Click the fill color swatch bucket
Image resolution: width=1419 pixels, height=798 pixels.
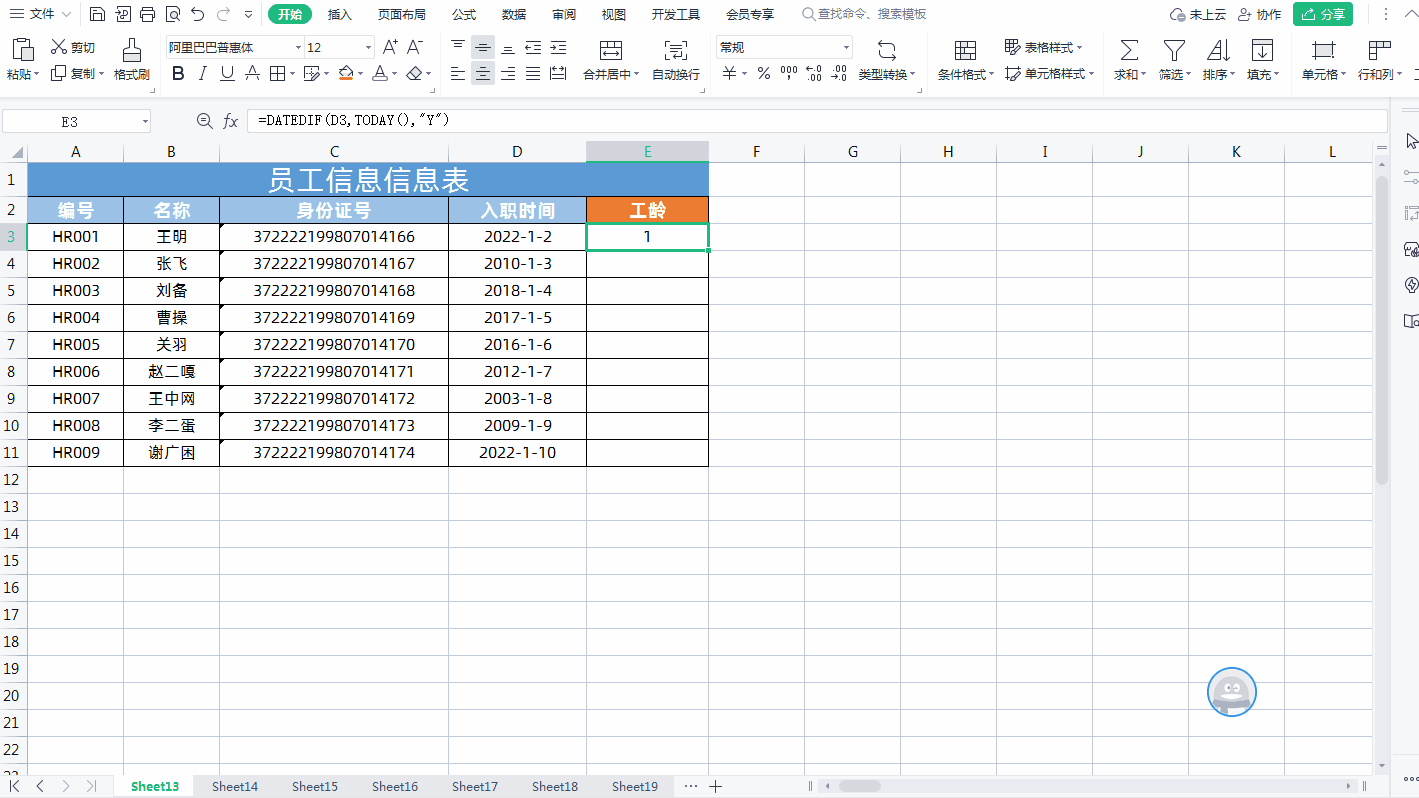pos(346,73)
